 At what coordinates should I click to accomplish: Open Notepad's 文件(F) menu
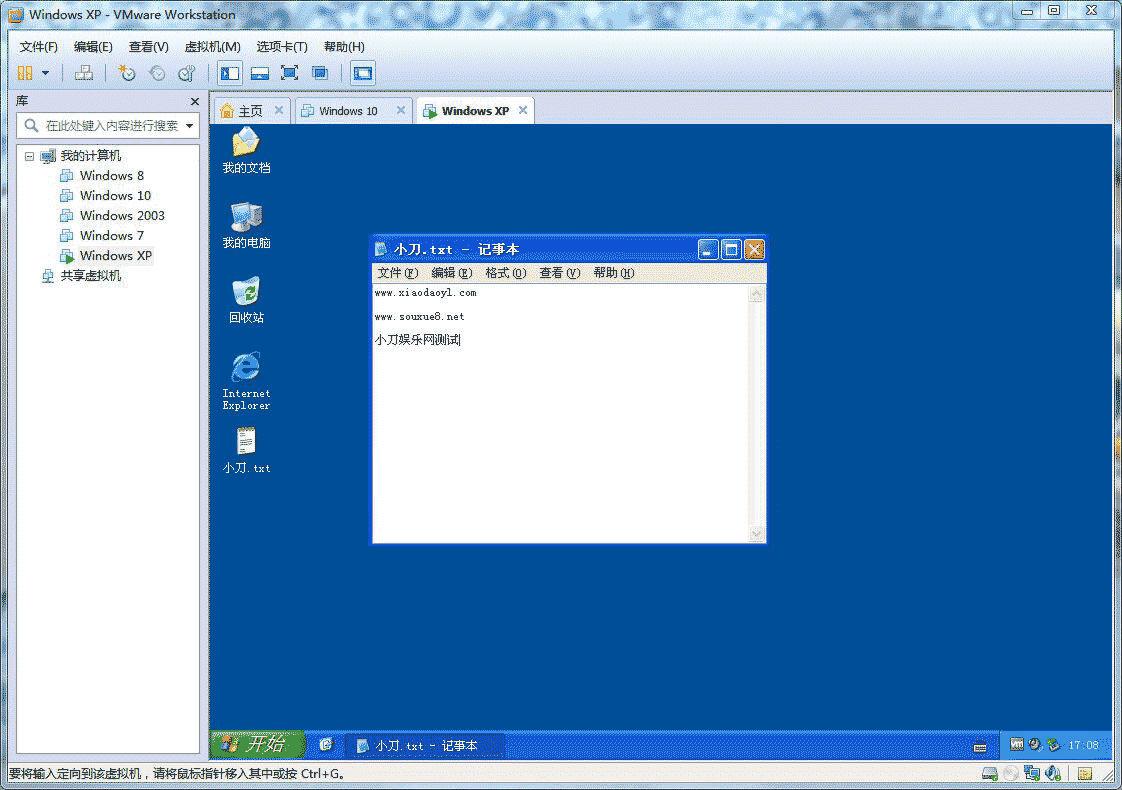coord(397,273)
